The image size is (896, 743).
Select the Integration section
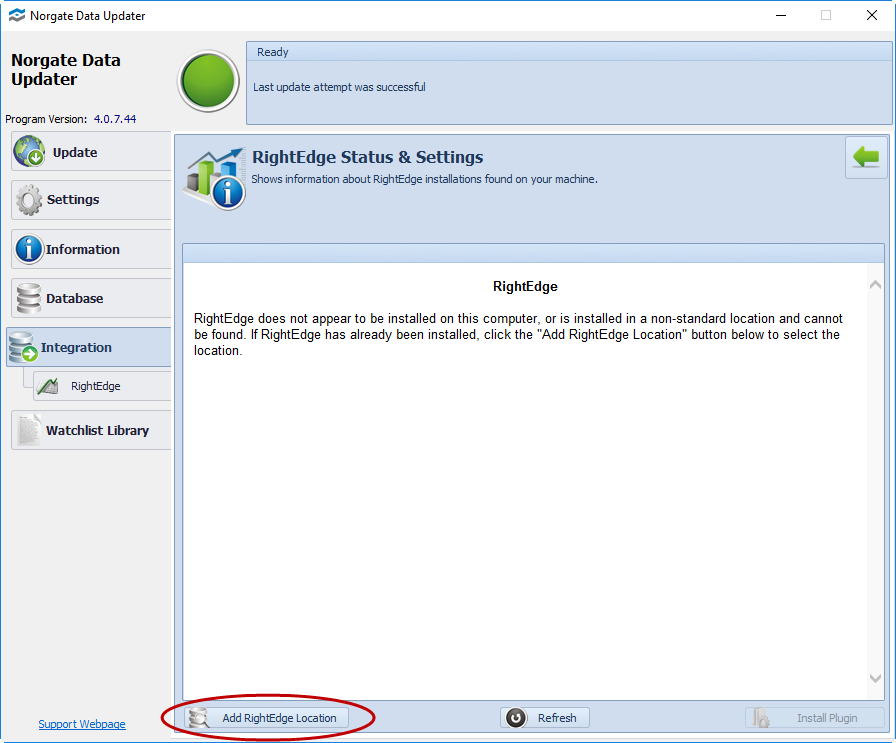89,347
